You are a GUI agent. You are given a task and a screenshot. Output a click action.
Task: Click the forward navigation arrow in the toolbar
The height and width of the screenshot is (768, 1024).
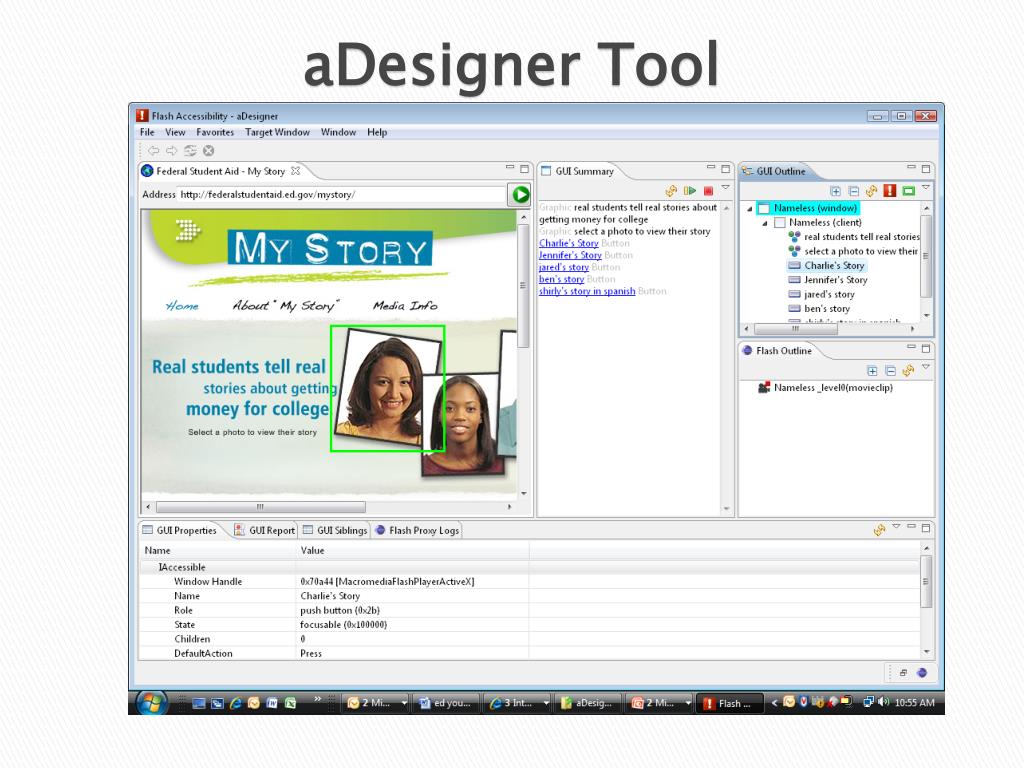pyautogui.click(x=171, y=151)
